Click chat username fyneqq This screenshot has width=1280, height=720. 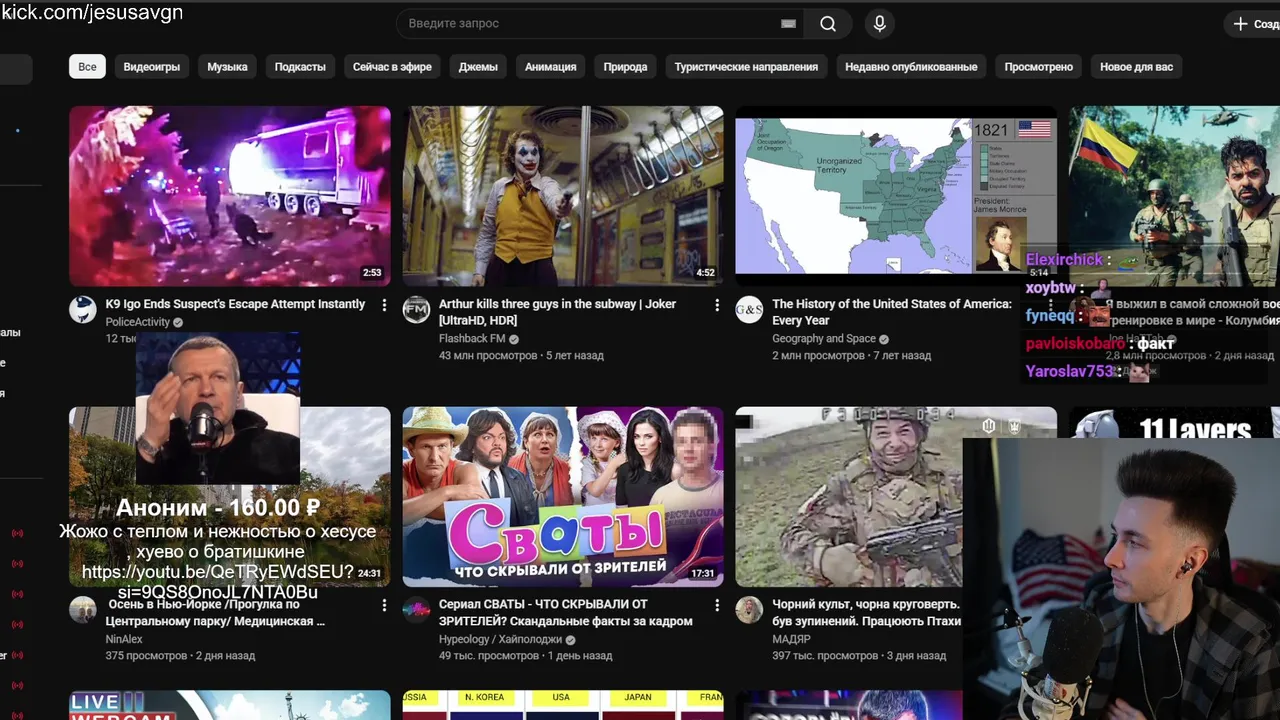[1050, 316]
